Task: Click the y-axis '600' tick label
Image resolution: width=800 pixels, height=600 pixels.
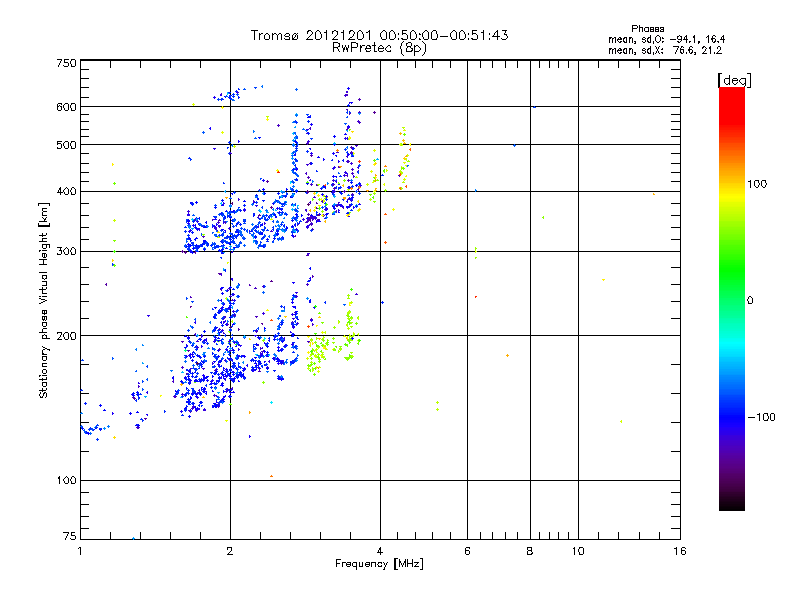Action: coord(67,107)
